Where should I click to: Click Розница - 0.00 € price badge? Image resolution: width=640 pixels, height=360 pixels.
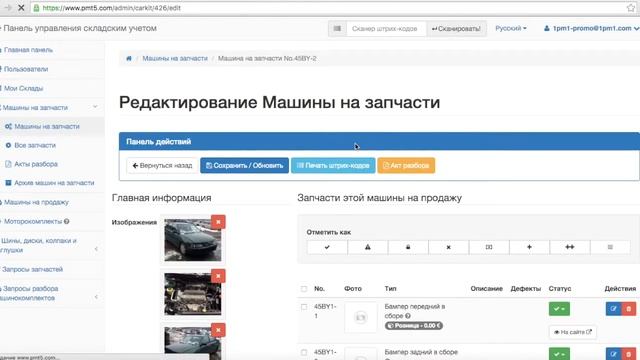point(413,326)
